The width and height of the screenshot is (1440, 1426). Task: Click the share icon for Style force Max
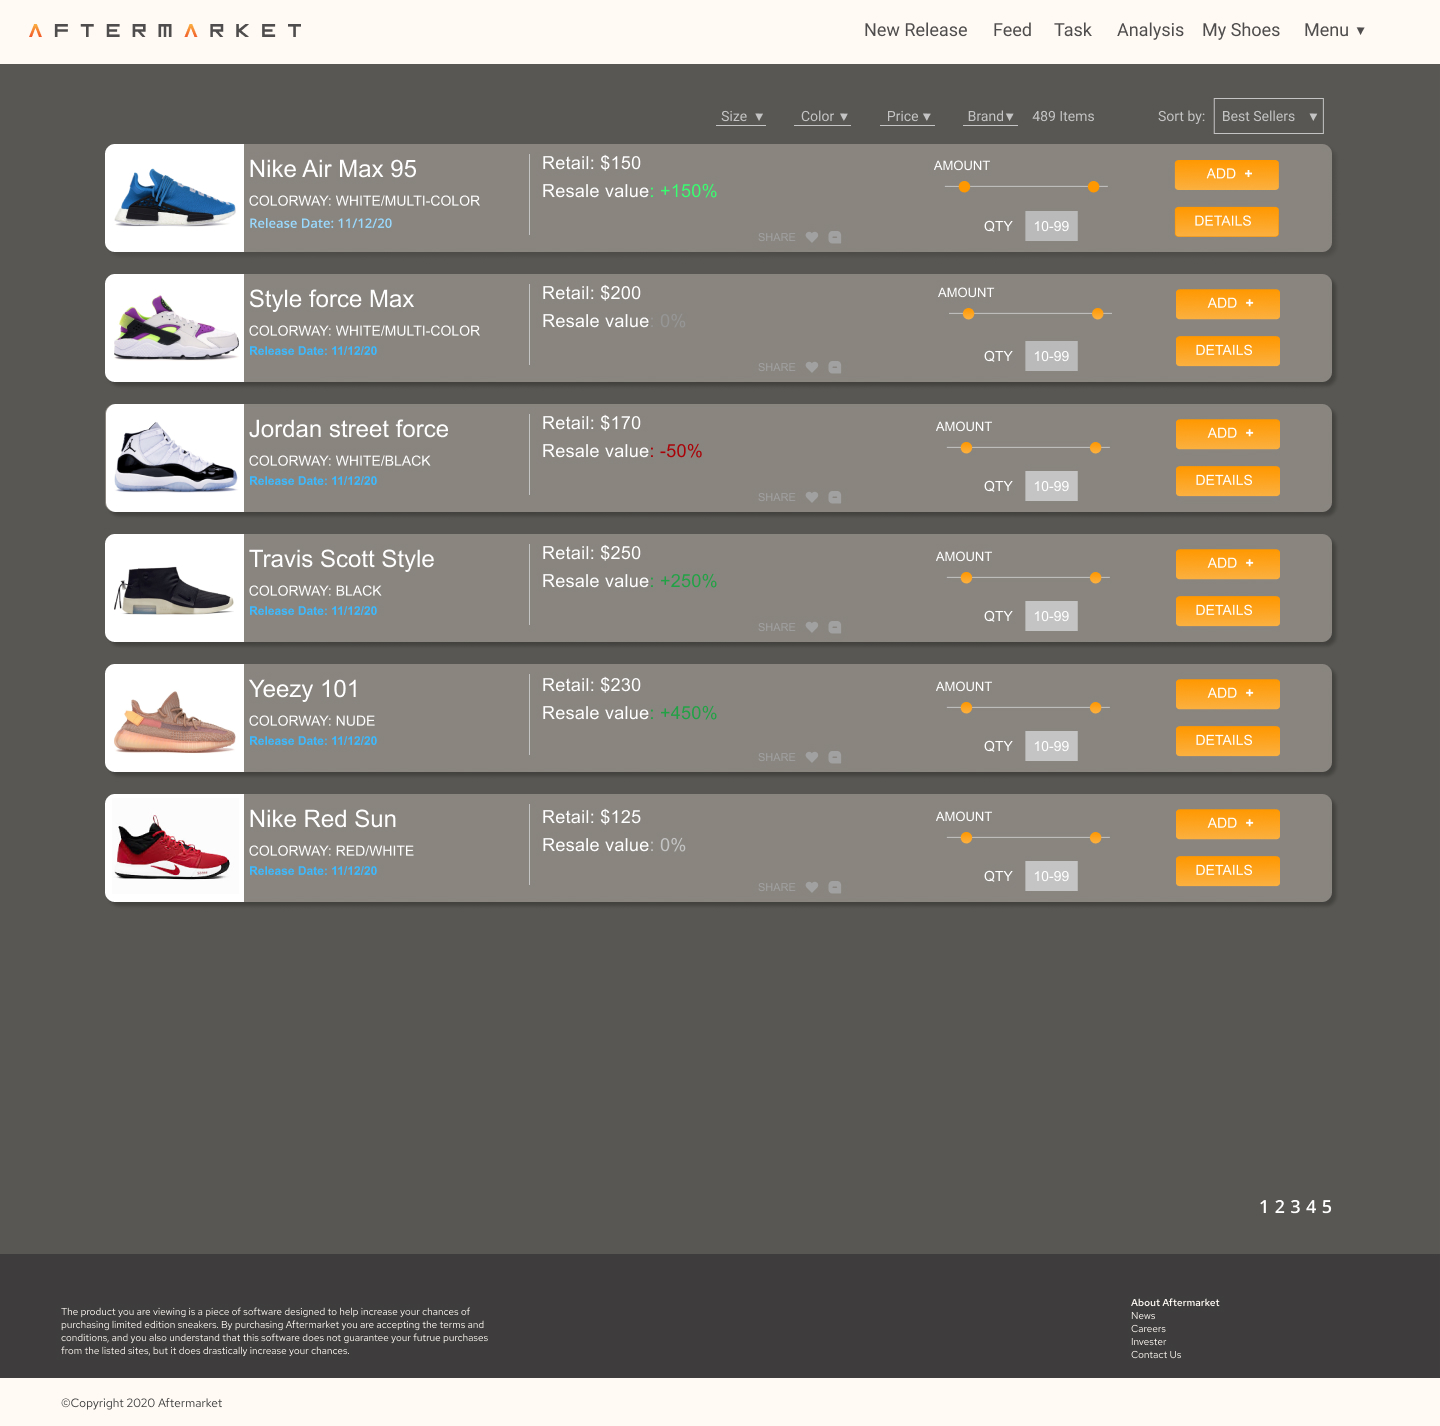point(835,367)
